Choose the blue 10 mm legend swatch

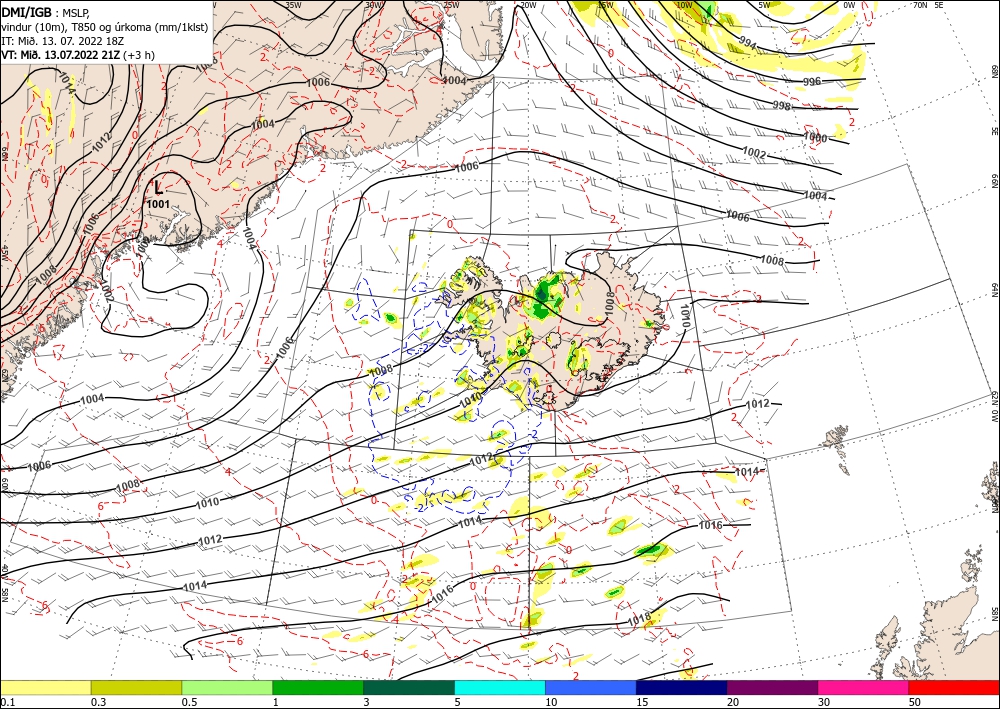click(591, 687)
